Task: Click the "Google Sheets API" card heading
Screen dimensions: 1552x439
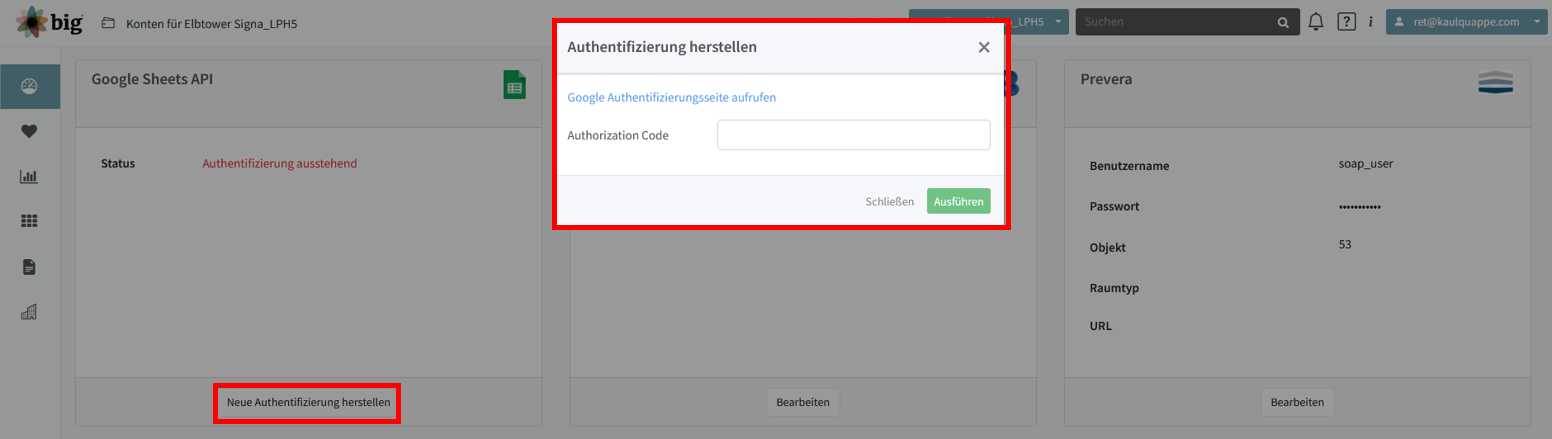Action: (152, 79)
